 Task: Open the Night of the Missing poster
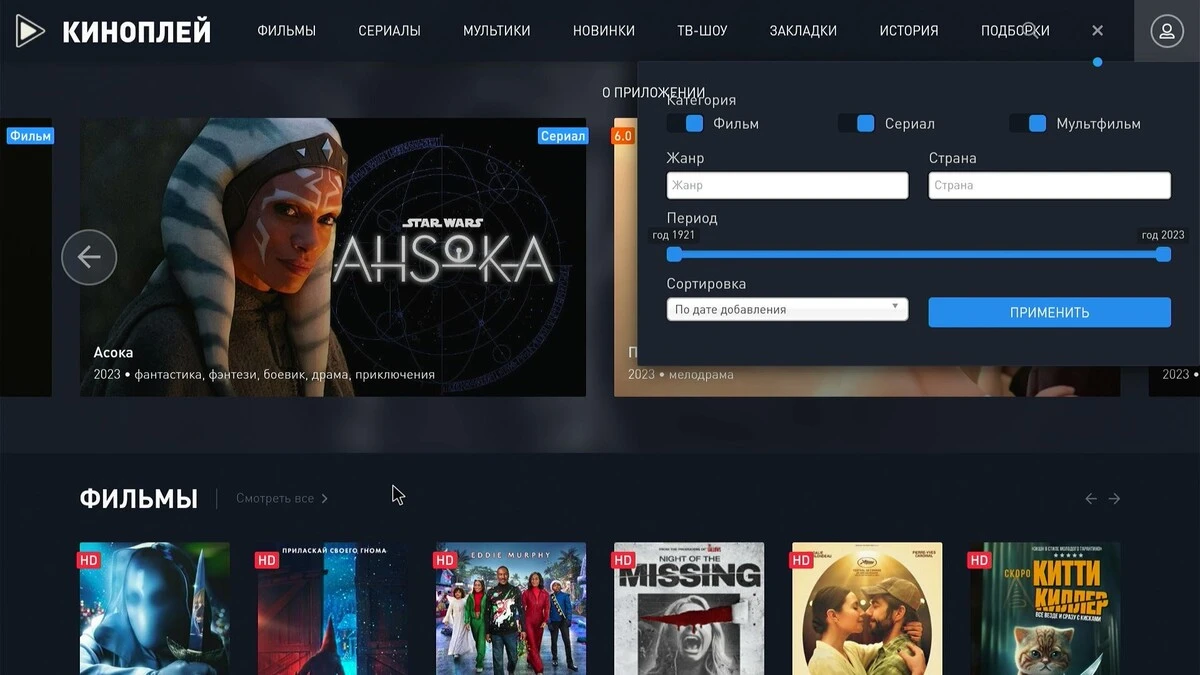pos(689,608)
